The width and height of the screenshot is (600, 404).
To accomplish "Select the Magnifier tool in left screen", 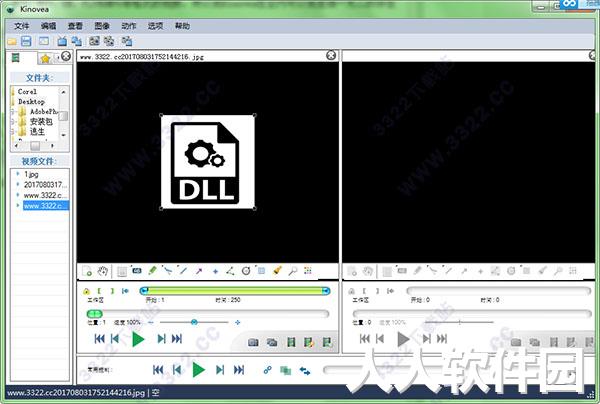I will click(293, 271).
